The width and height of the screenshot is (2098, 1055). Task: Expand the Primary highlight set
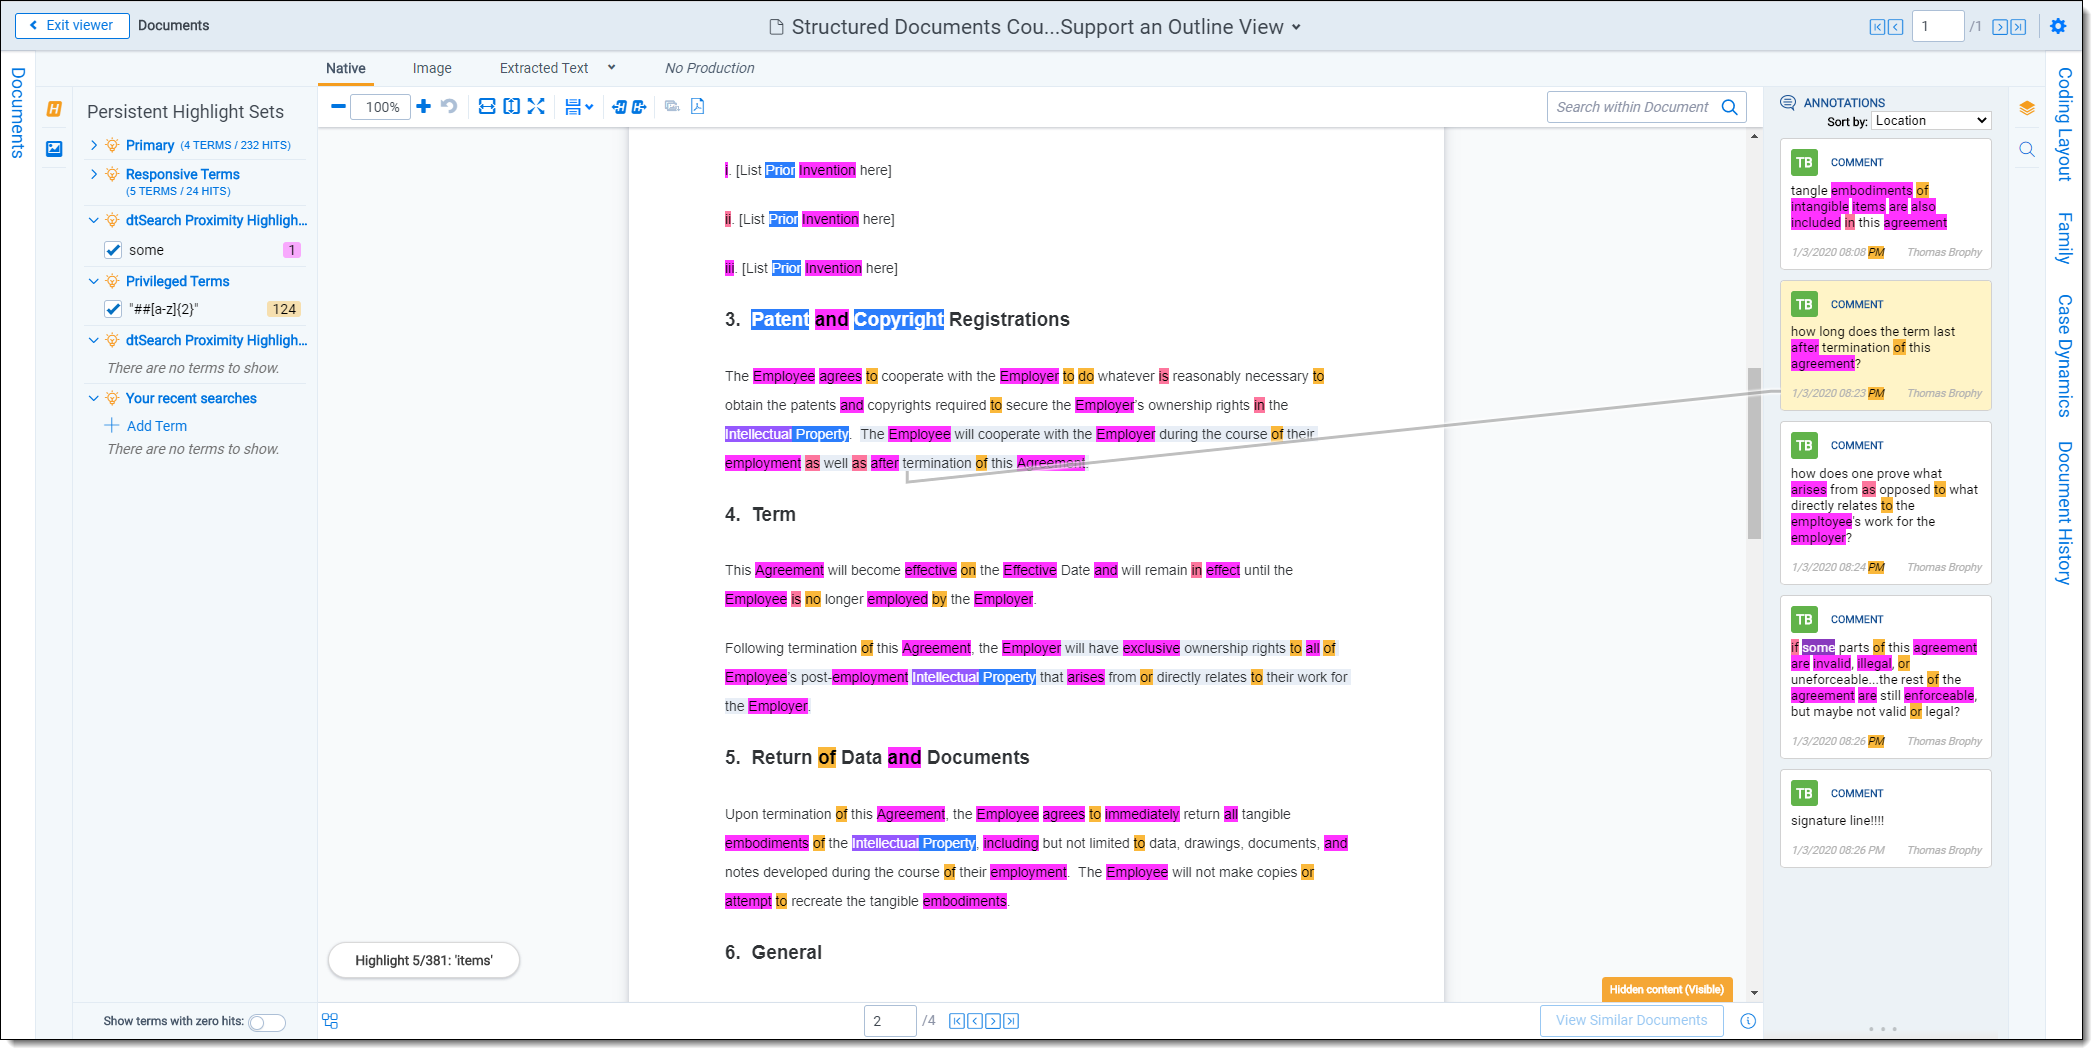pyautogui.click(x=94, y=145)
